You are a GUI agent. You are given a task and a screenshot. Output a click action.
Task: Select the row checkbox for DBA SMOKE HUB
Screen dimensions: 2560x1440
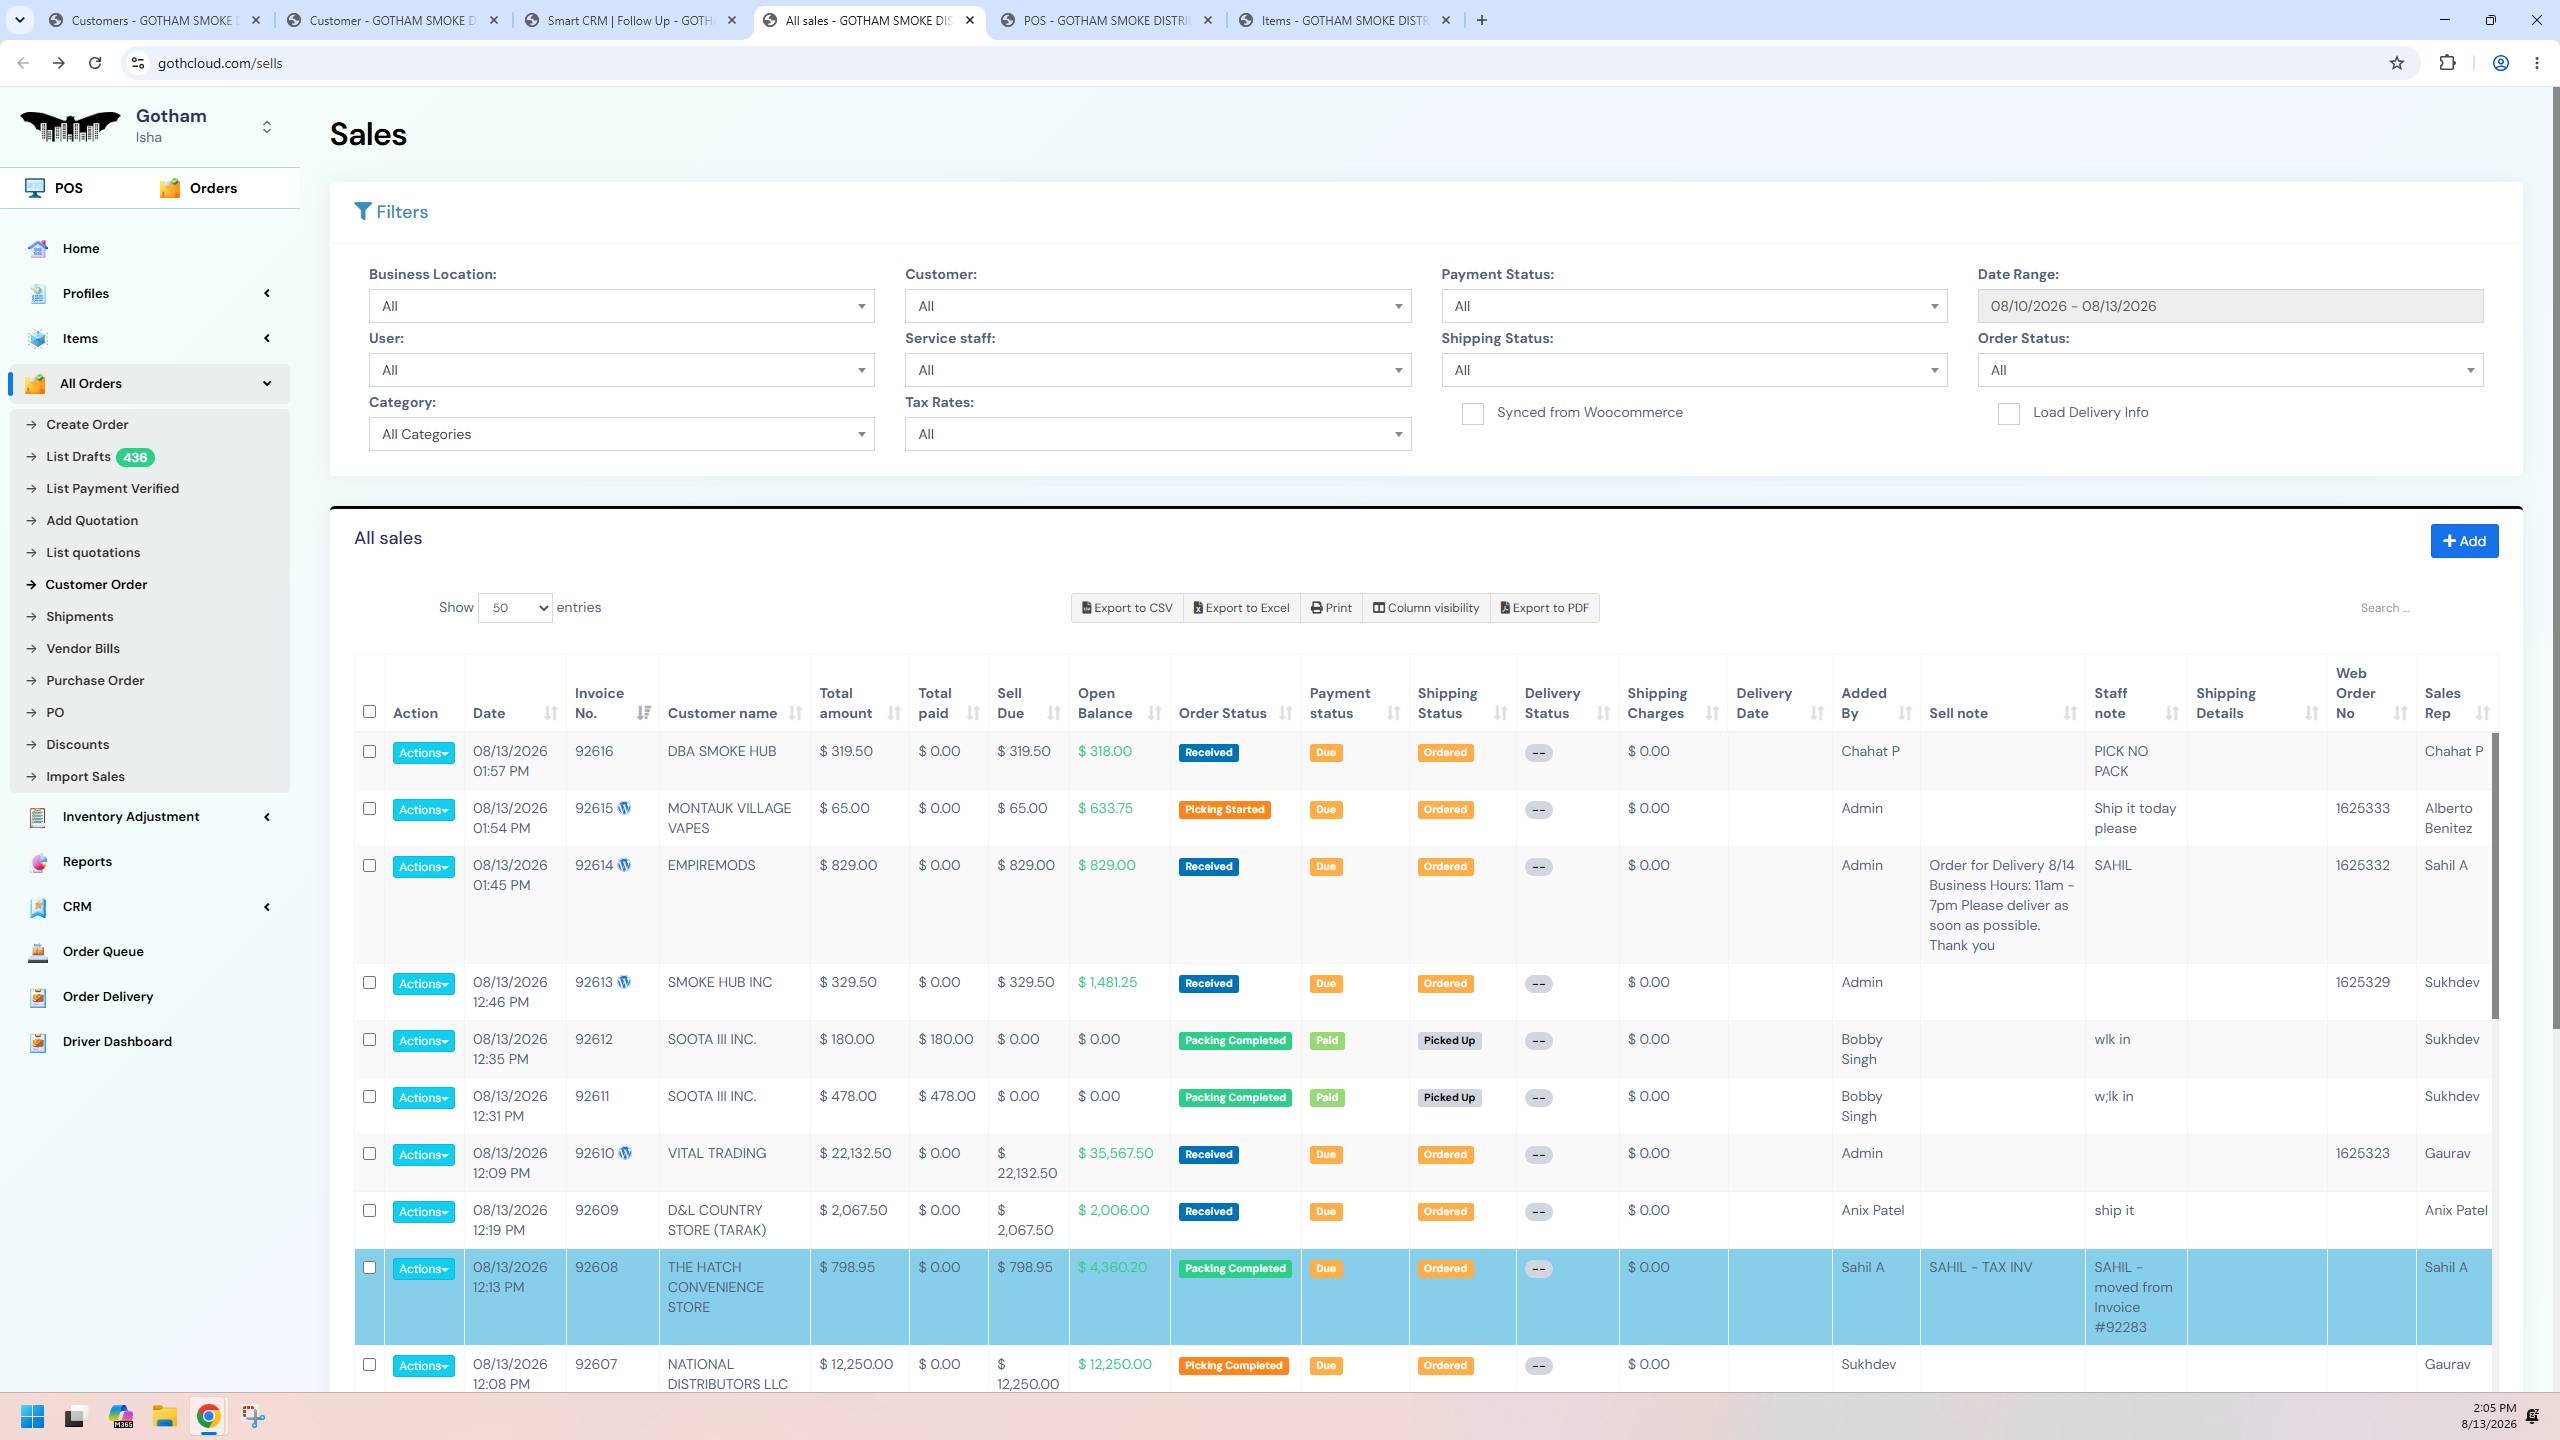click(369, 752)
